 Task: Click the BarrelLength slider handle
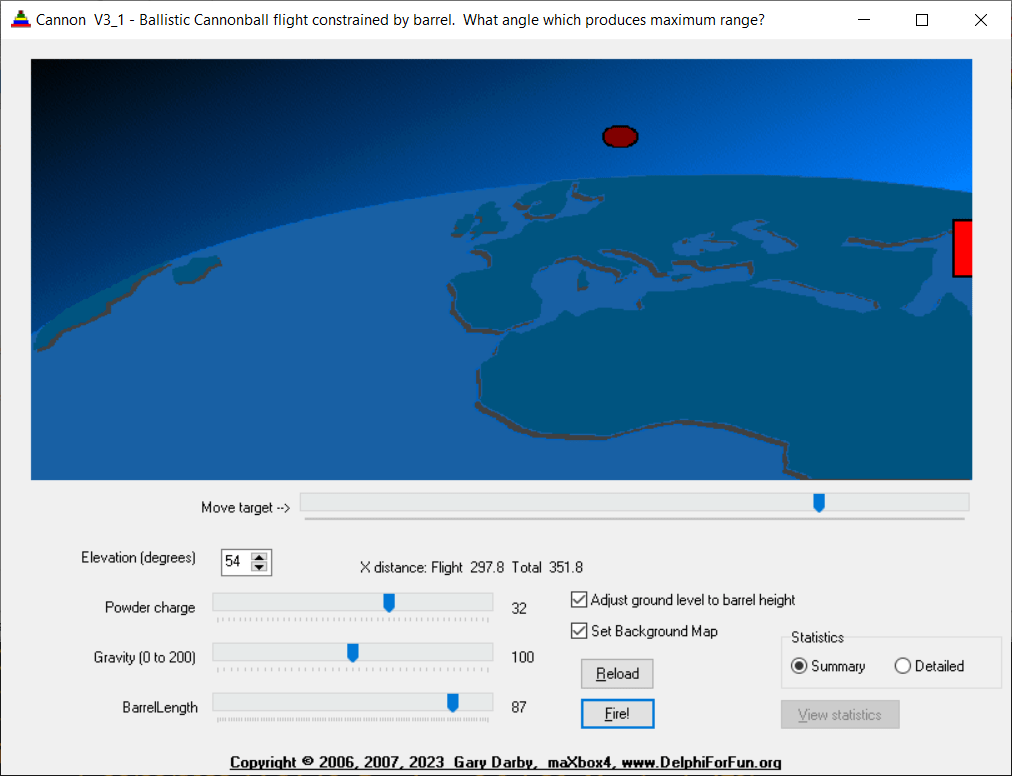(x=453, y=703)
